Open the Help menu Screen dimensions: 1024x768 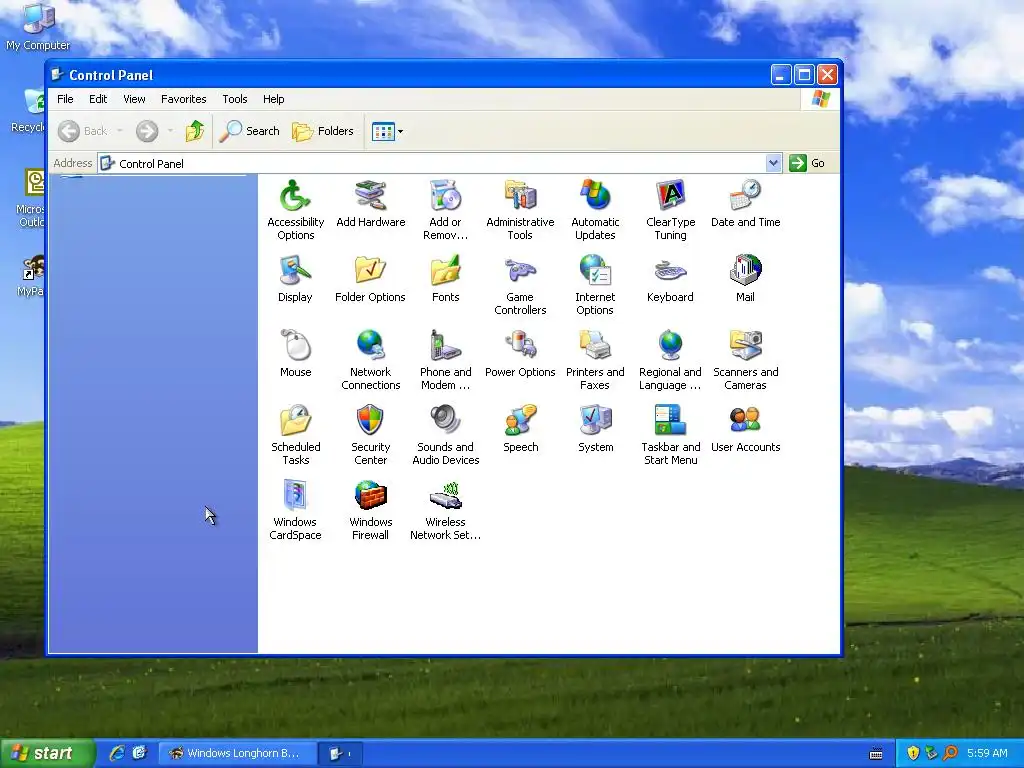(274, 99)
